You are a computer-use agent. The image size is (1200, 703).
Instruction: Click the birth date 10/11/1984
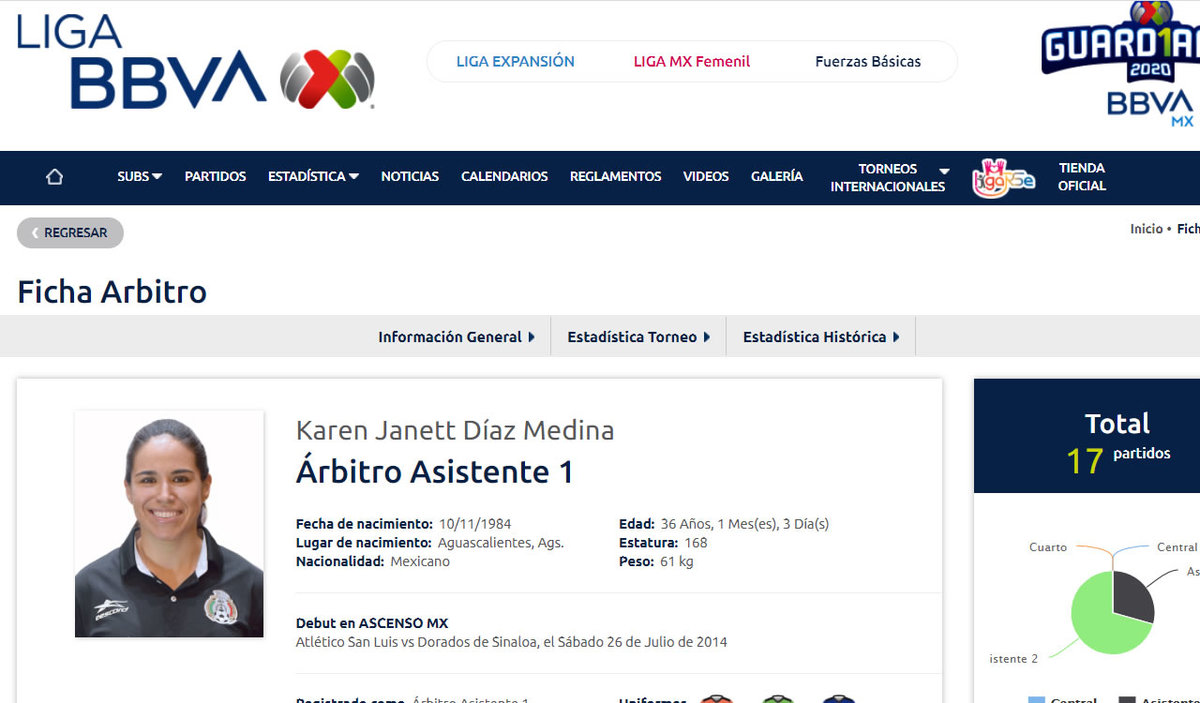pos(475,524)
